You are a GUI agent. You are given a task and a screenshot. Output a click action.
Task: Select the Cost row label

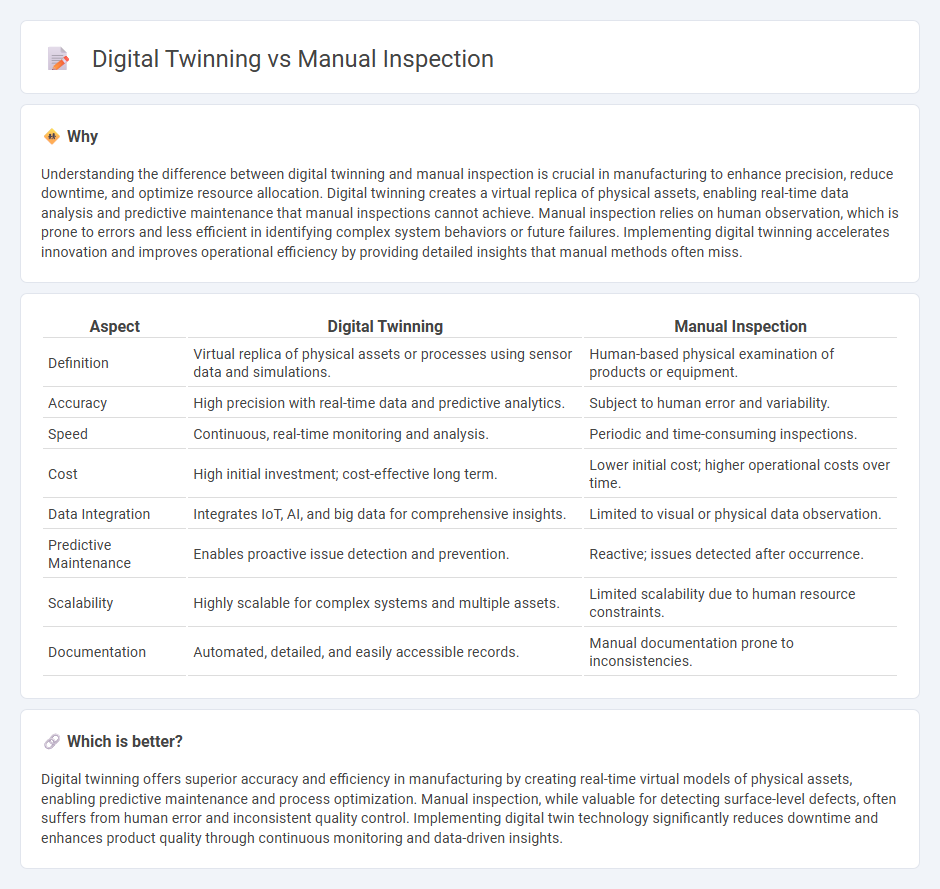[63, 474]
